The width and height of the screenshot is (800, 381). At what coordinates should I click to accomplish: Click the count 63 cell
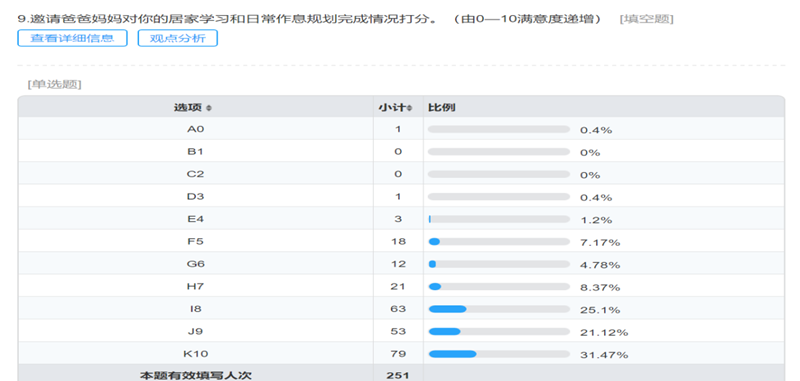point(398,309)
